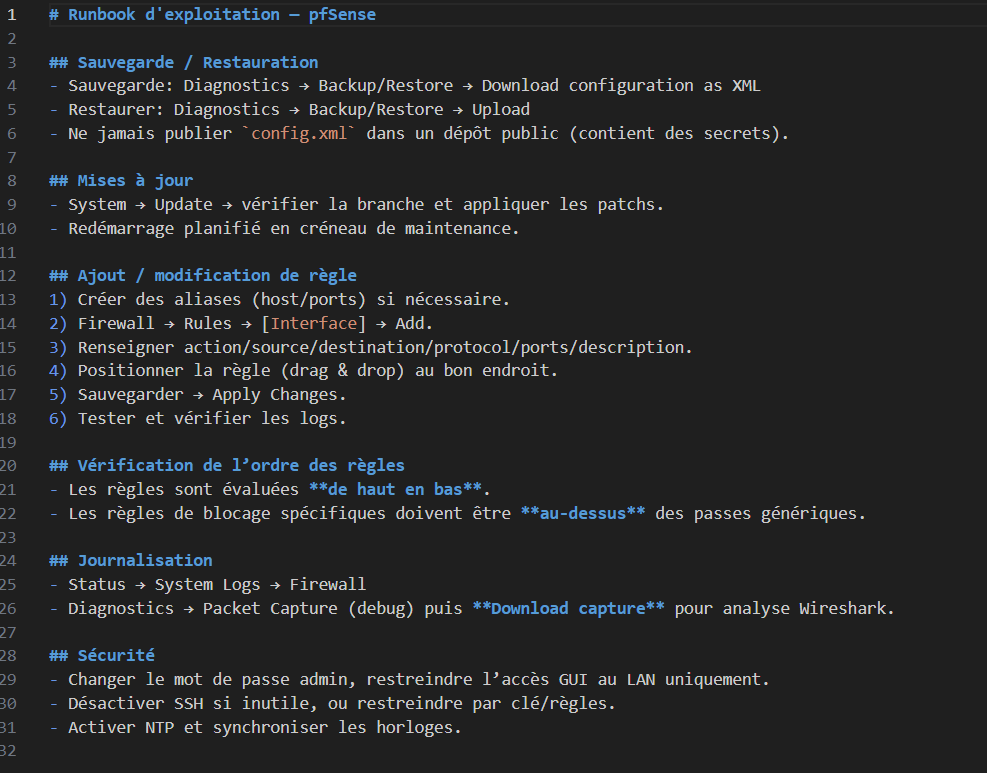987x773 pixels.
Task: Click the [Interface] link reference
Action: [313, 323]
